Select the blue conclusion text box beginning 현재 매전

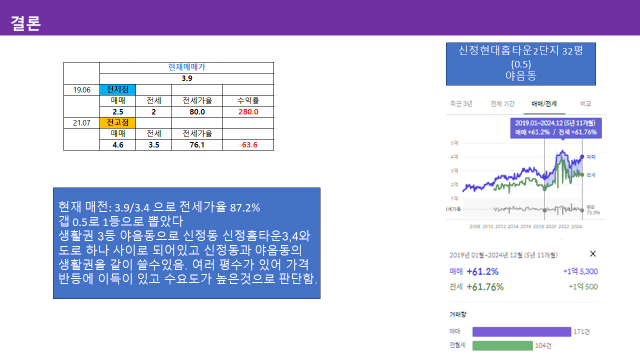coord(187,243)
